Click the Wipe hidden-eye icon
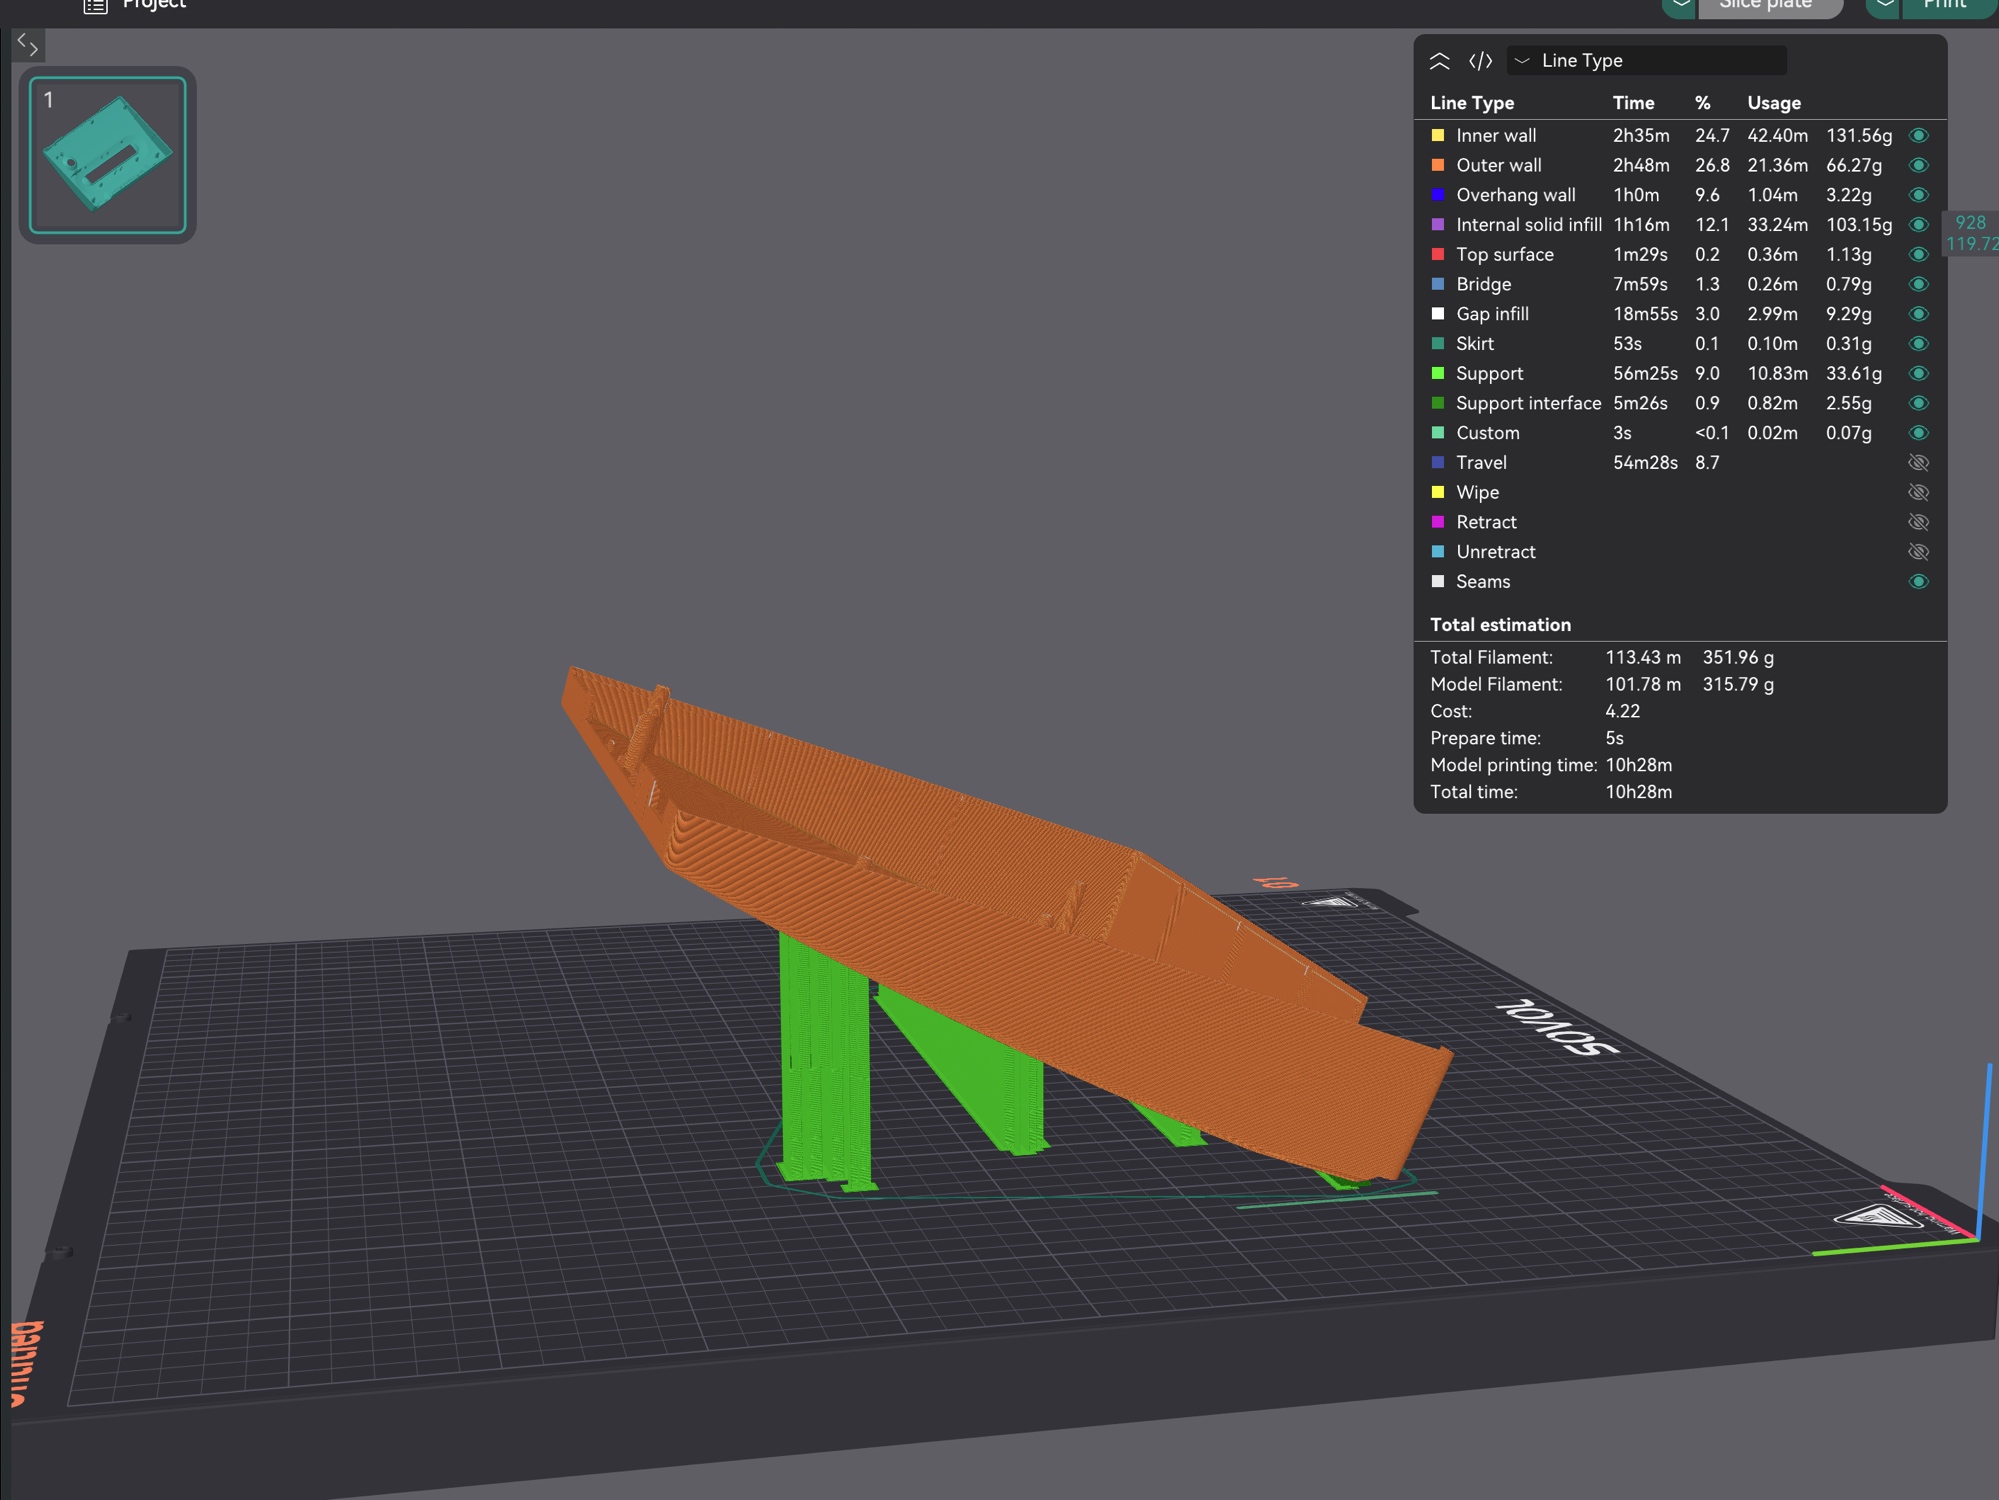Image resolution: width=1999 pixels, height=1500 pixels. (1918, 492)
